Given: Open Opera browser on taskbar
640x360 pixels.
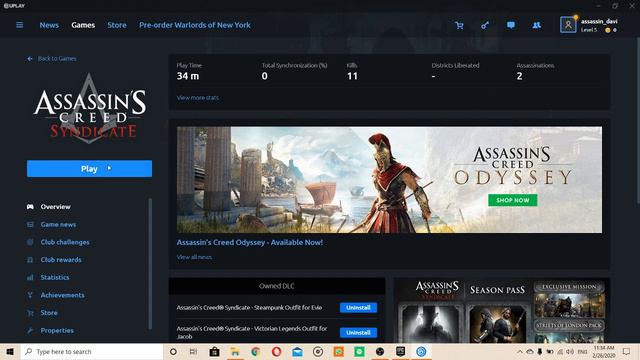Looking at the screenshot, I should 276,351.
